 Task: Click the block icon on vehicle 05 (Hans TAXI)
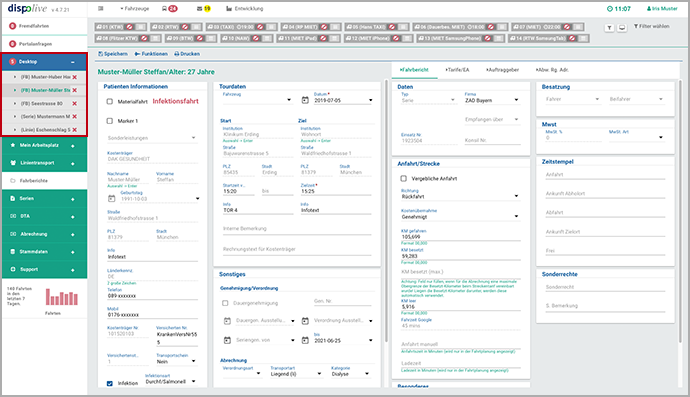(x=392, y=27)
